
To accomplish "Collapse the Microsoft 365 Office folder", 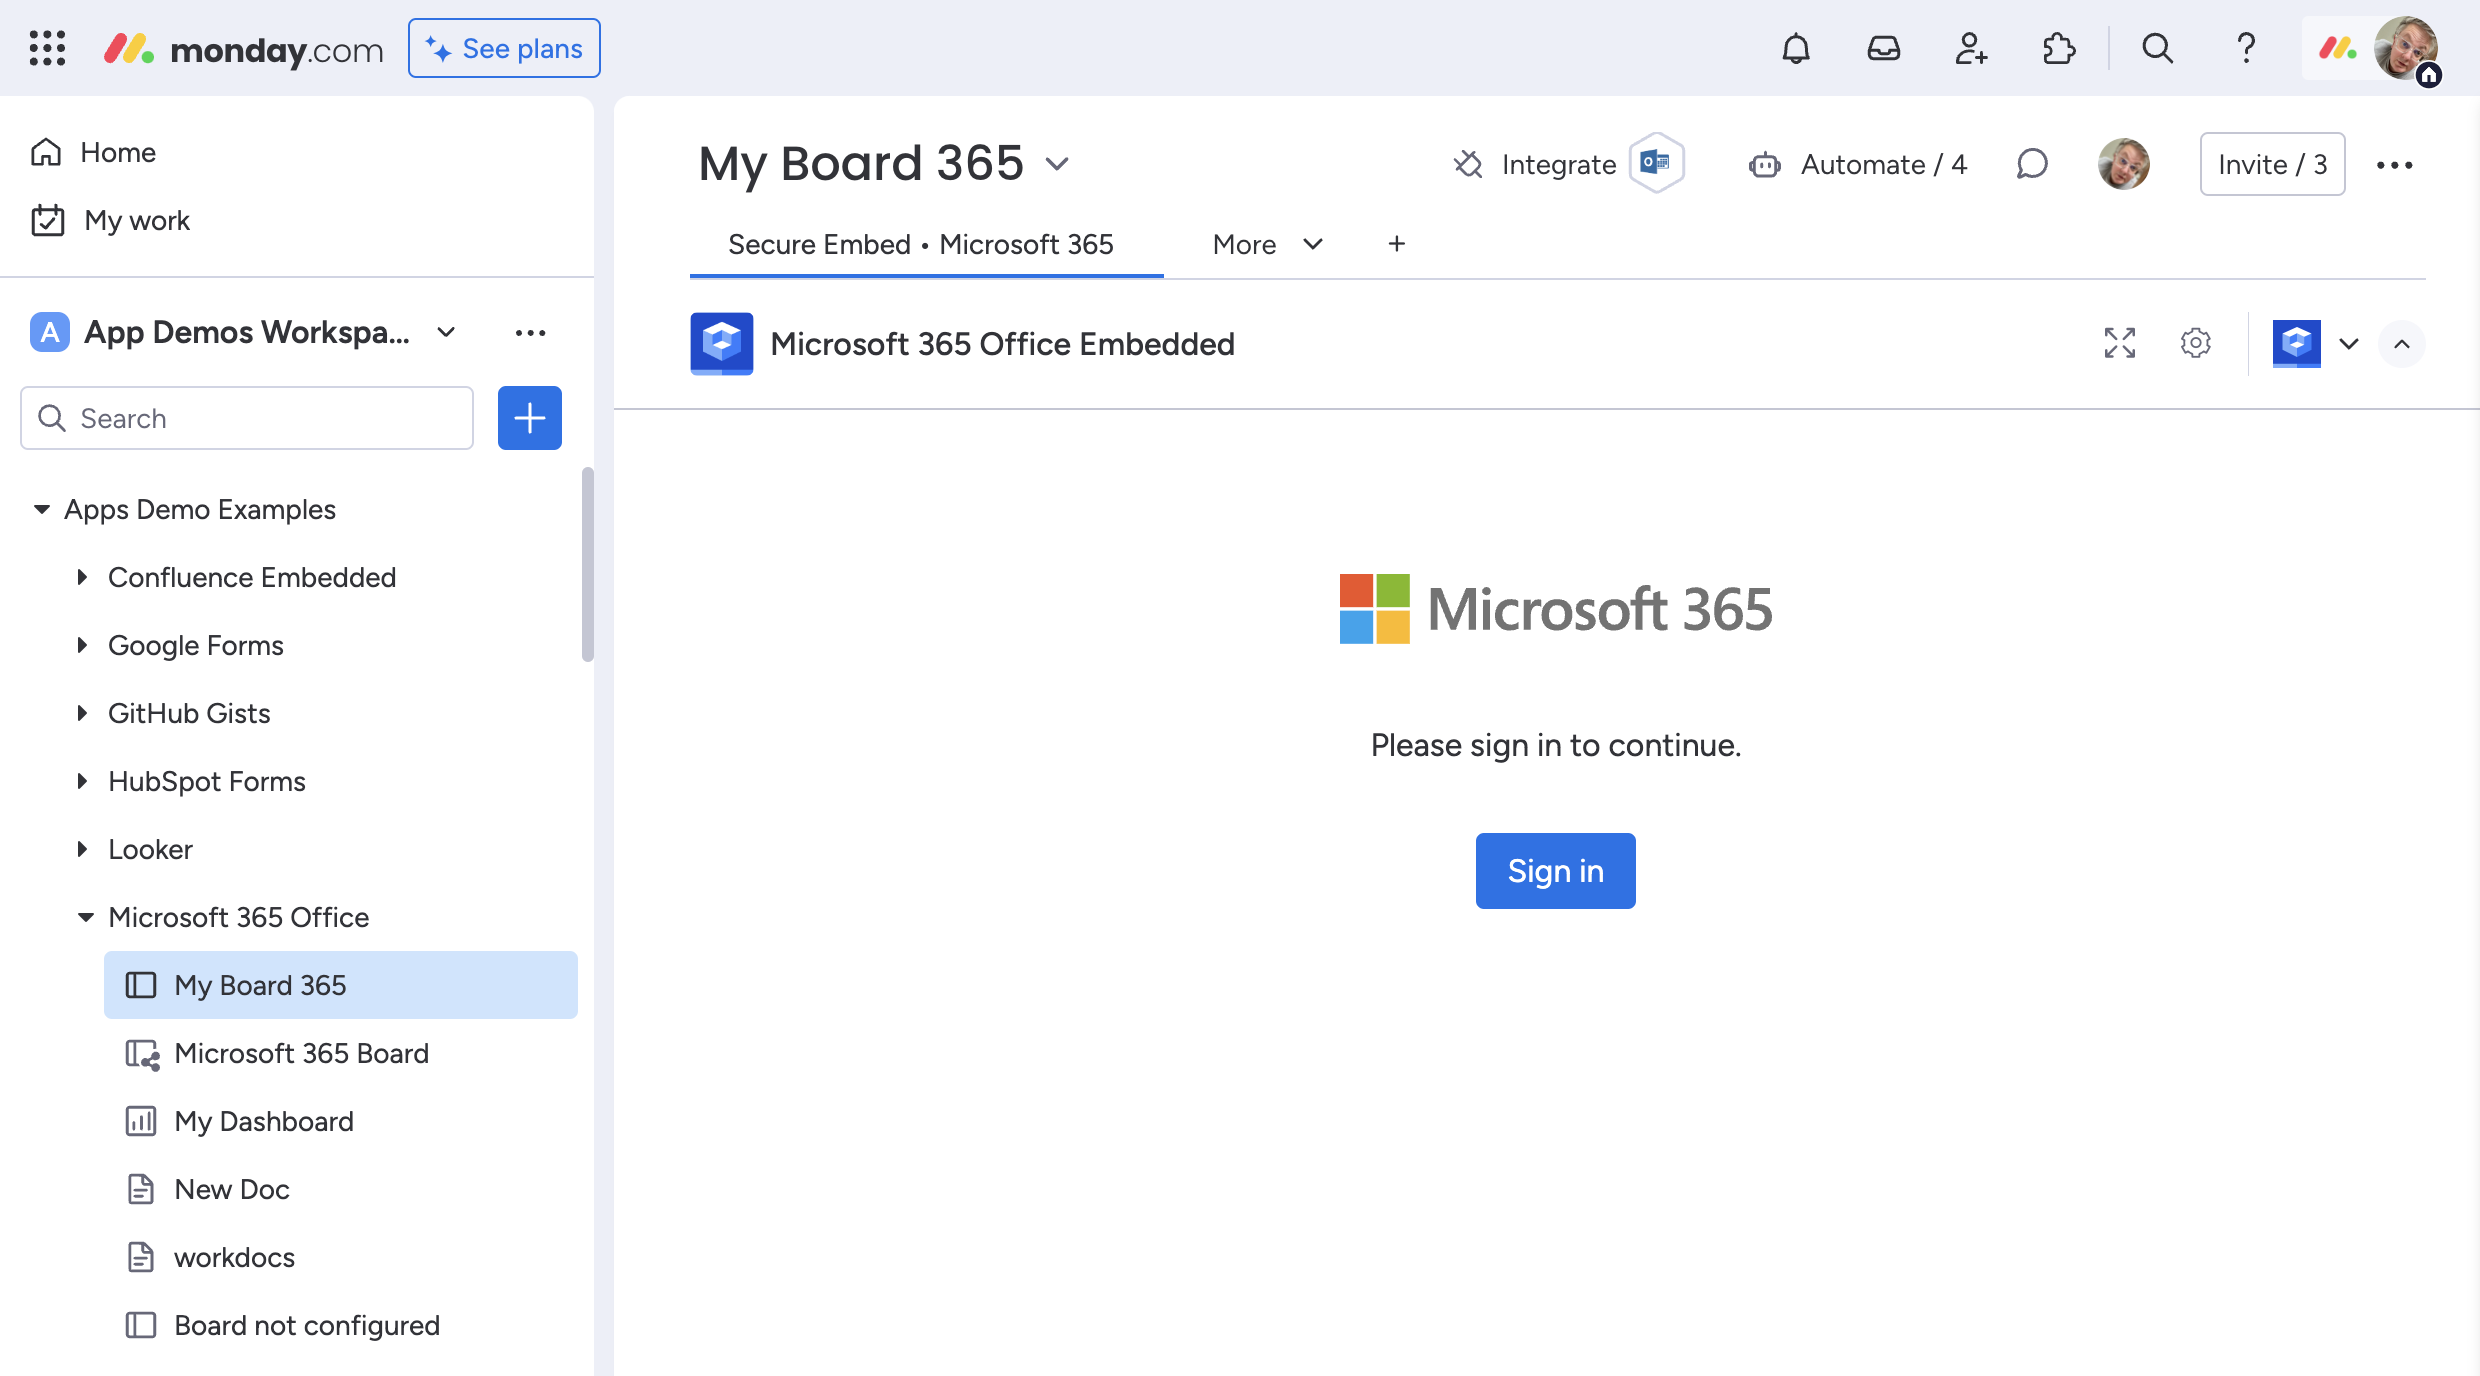I will tap(85, 917).
